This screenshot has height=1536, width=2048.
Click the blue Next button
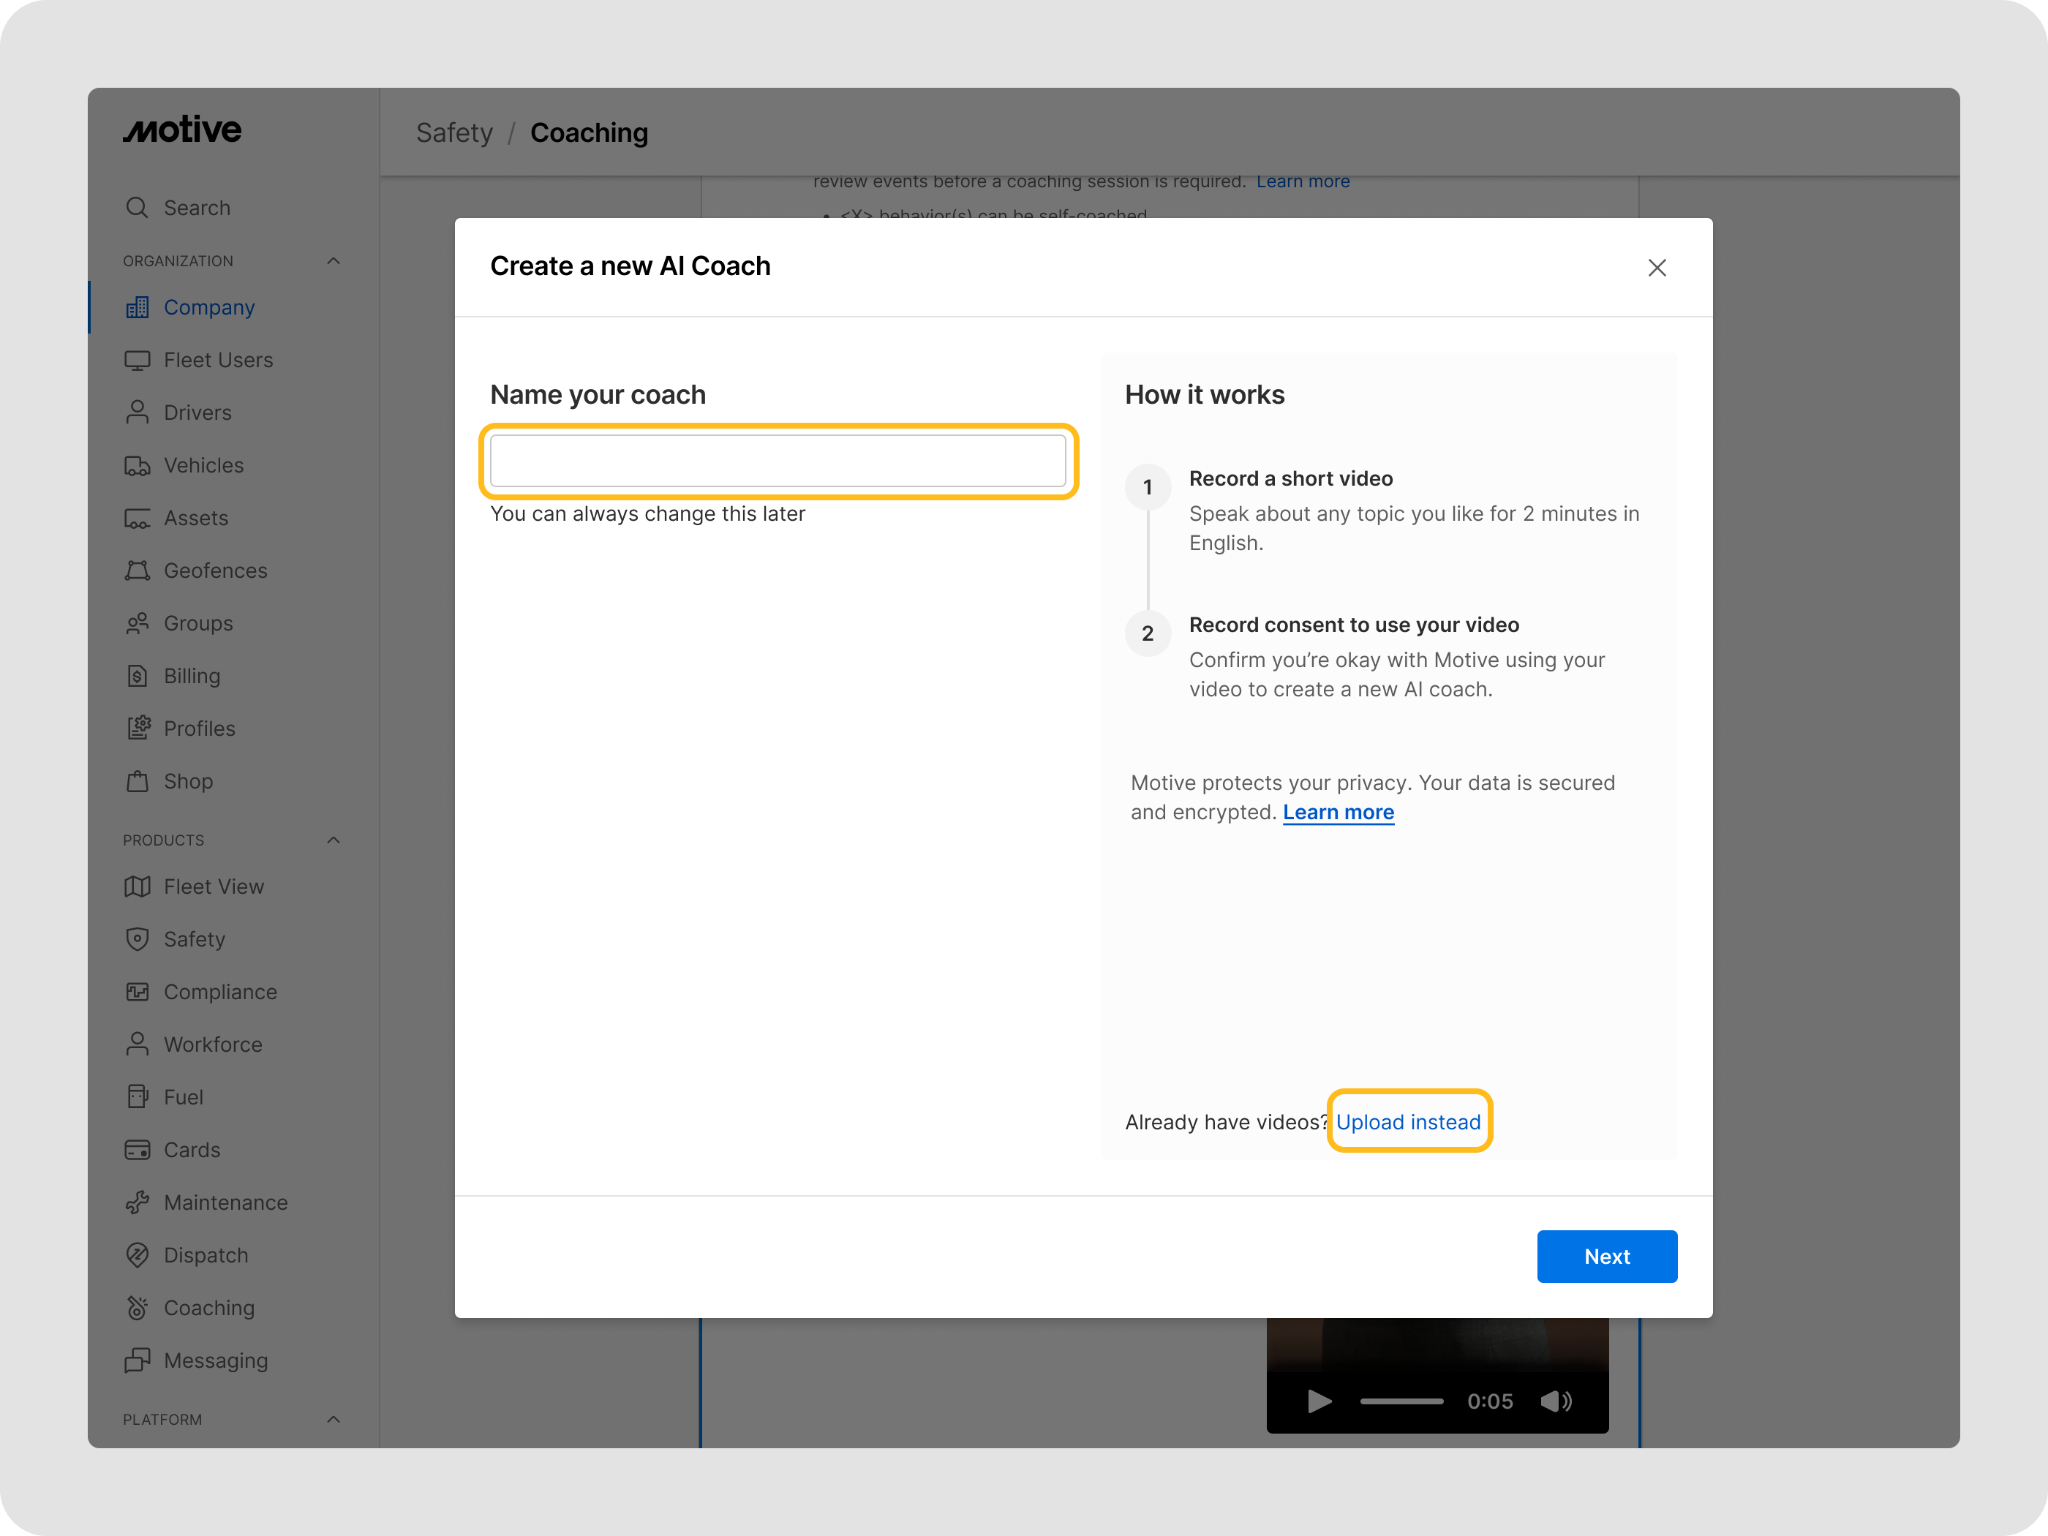click(x=1607, y=1256)
